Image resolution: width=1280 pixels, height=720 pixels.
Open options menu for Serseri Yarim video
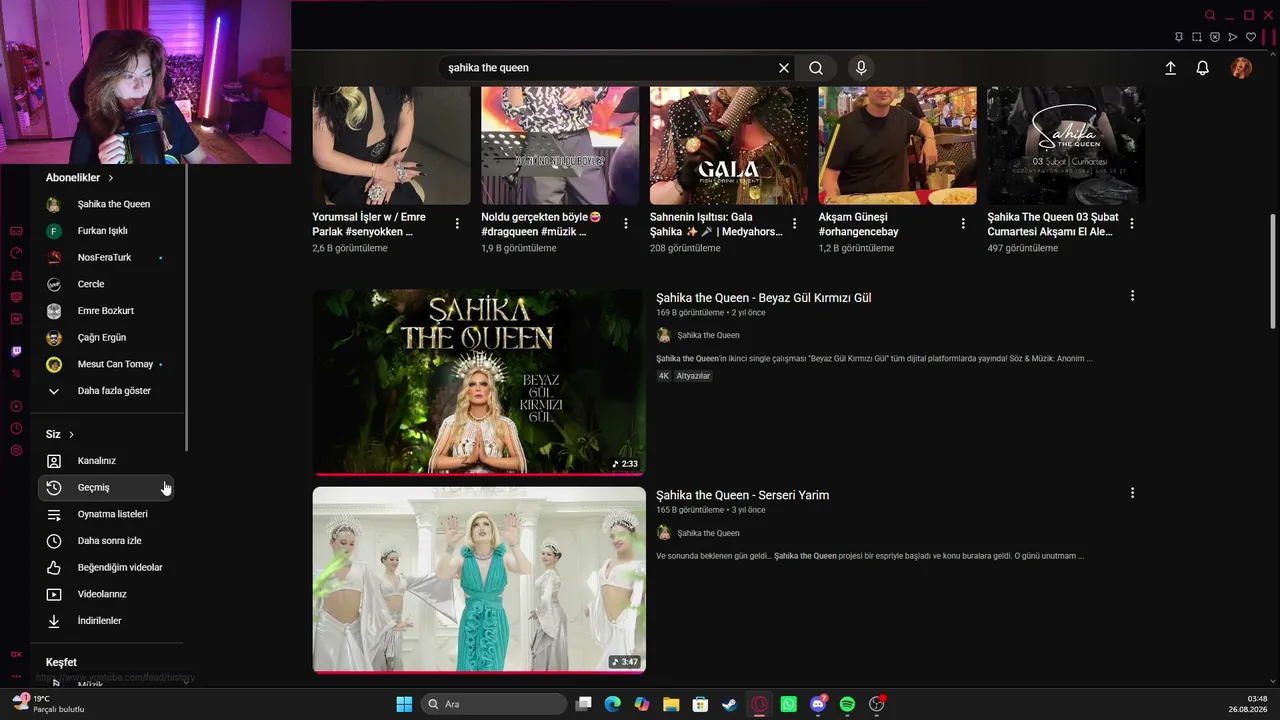coord(1132,493)
